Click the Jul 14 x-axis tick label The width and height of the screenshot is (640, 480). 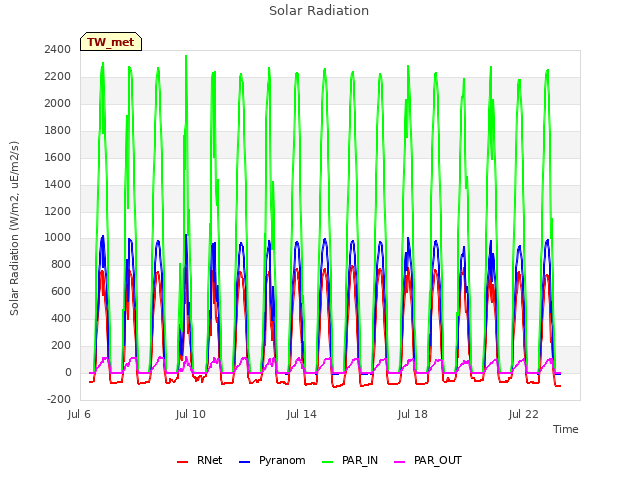302,414
